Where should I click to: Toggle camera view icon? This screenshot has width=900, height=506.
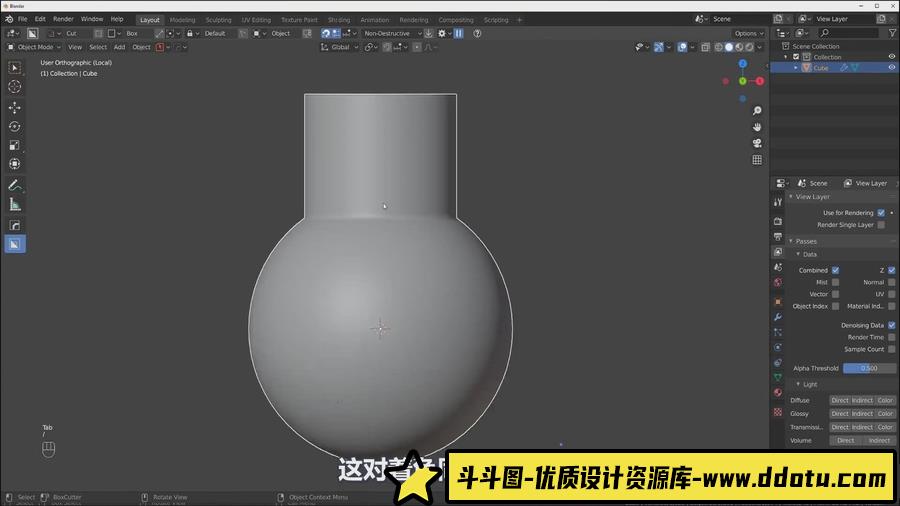(757, 143)
